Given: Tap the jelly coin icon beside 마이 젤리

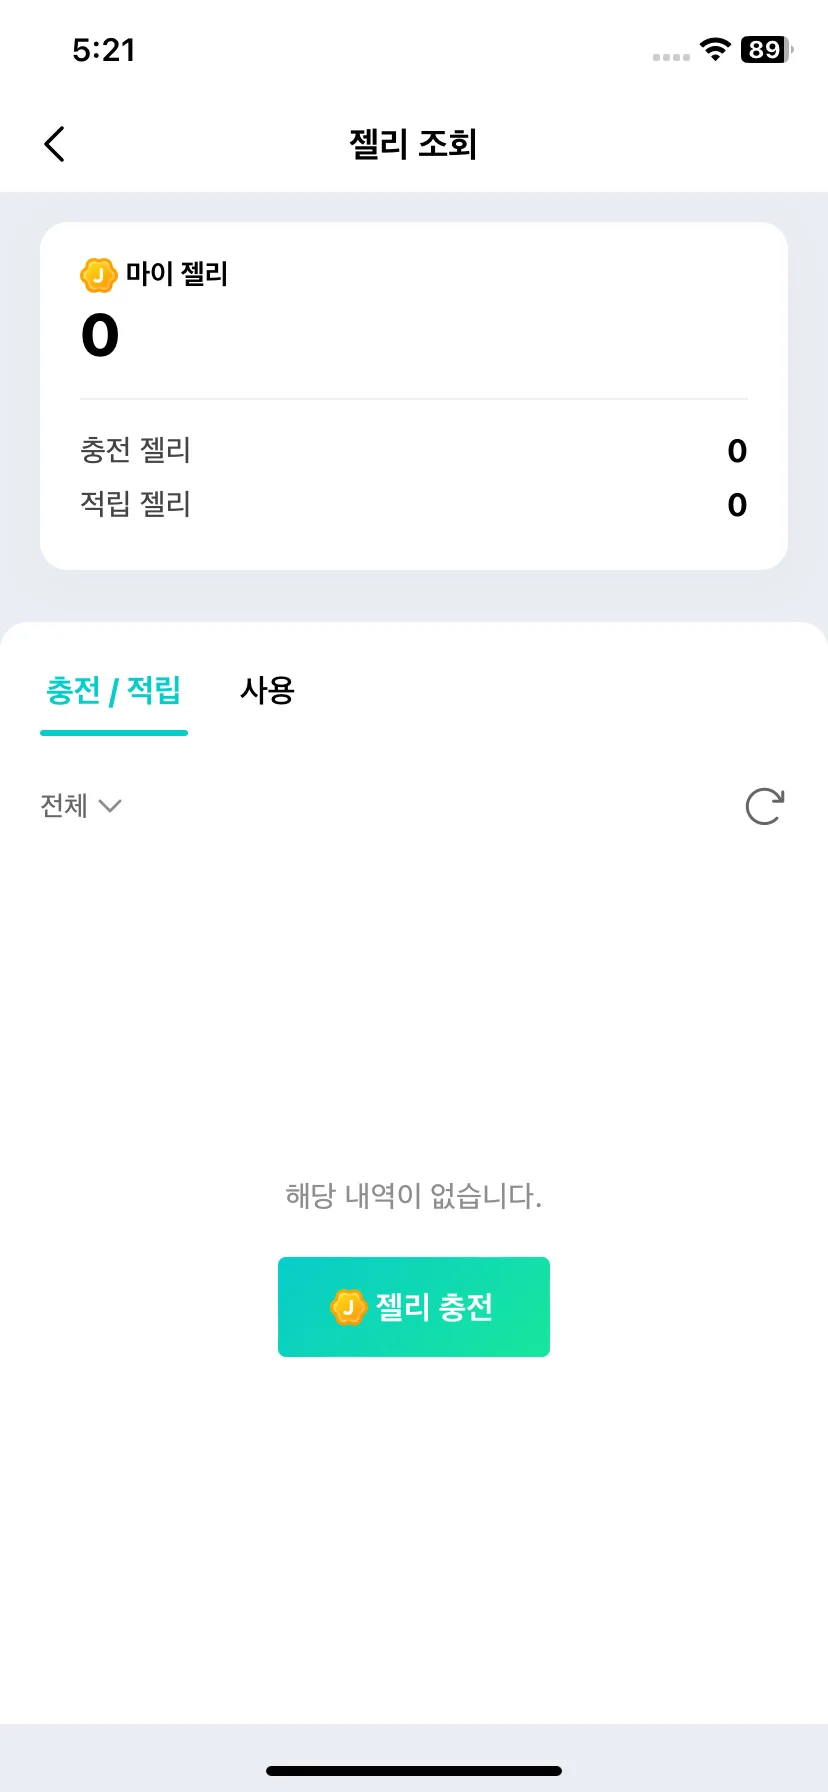Looking at the screenshot, I should 99,274.
